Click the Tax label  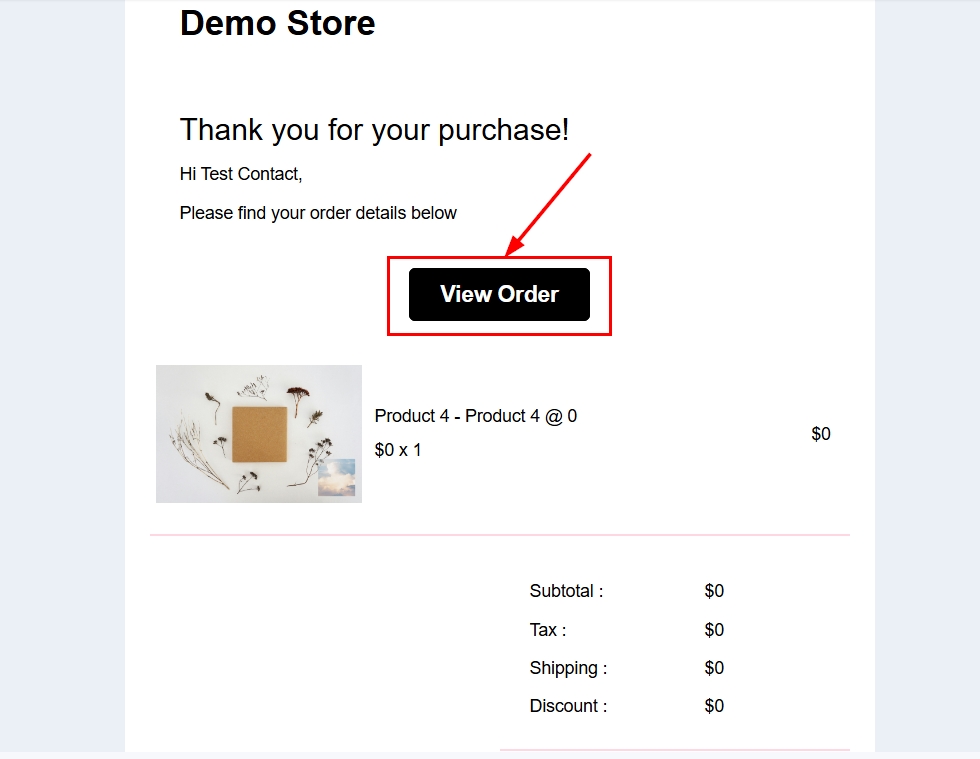pyautogui.click(x=548, y=630)
